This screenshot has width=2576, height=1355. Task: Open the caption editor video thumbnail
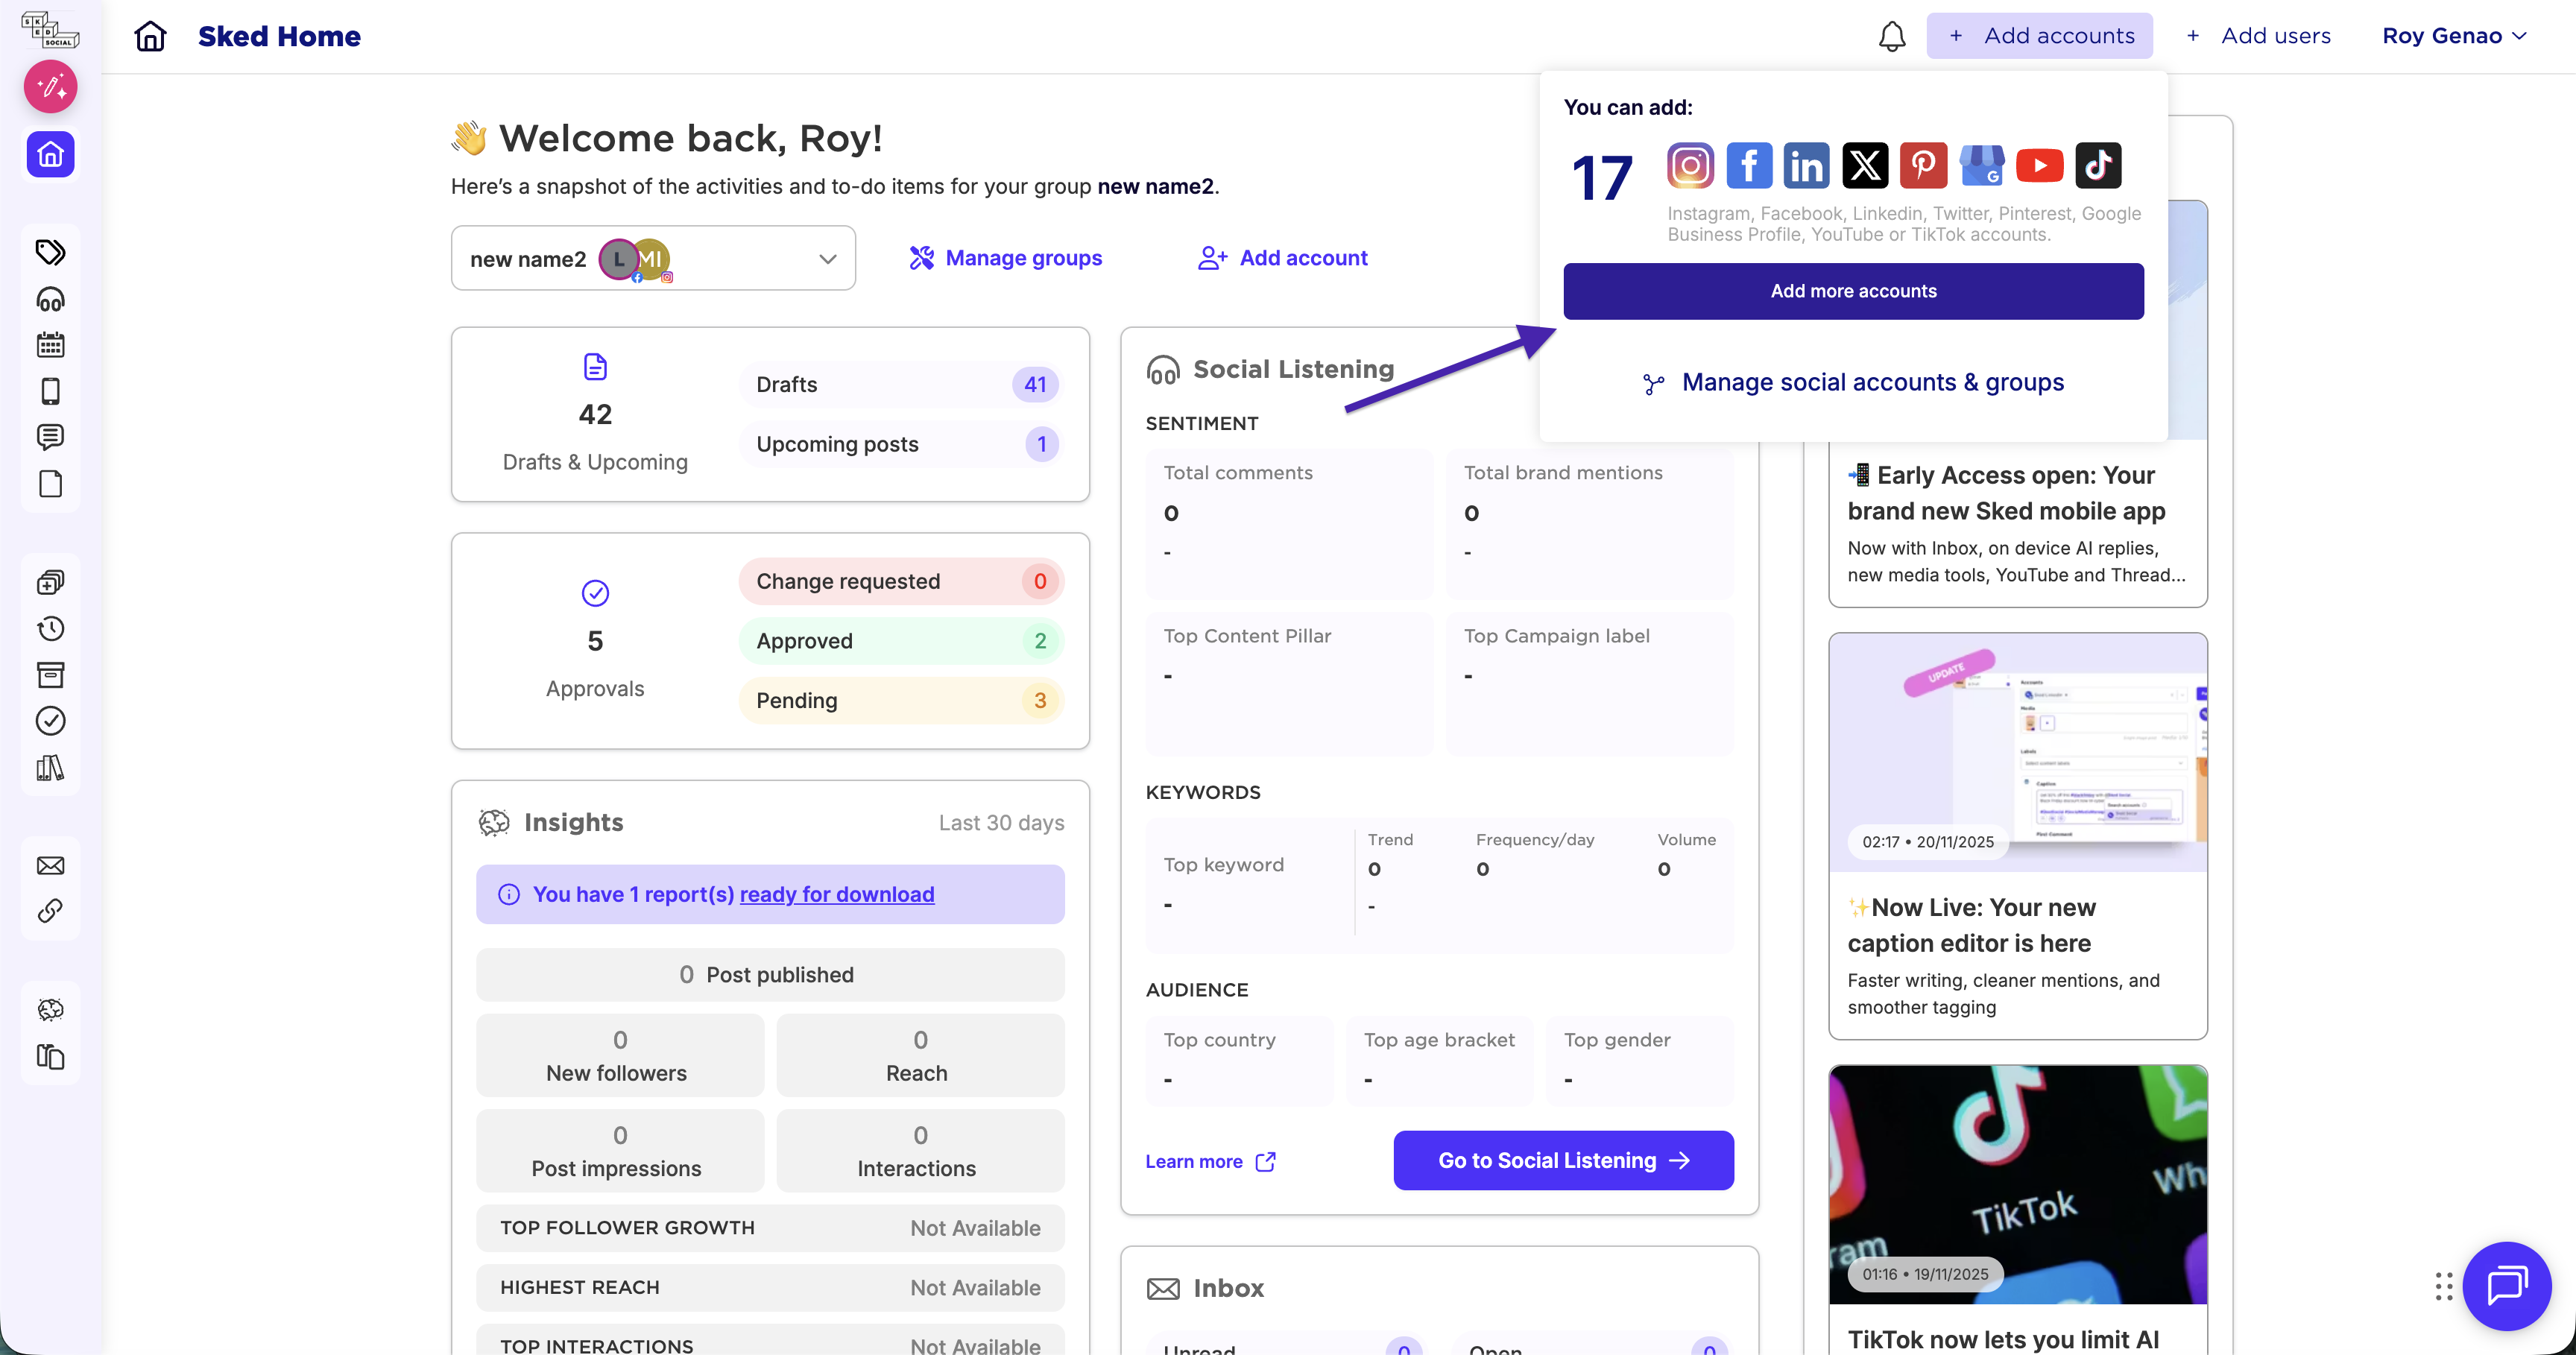tap(2017, 752)
